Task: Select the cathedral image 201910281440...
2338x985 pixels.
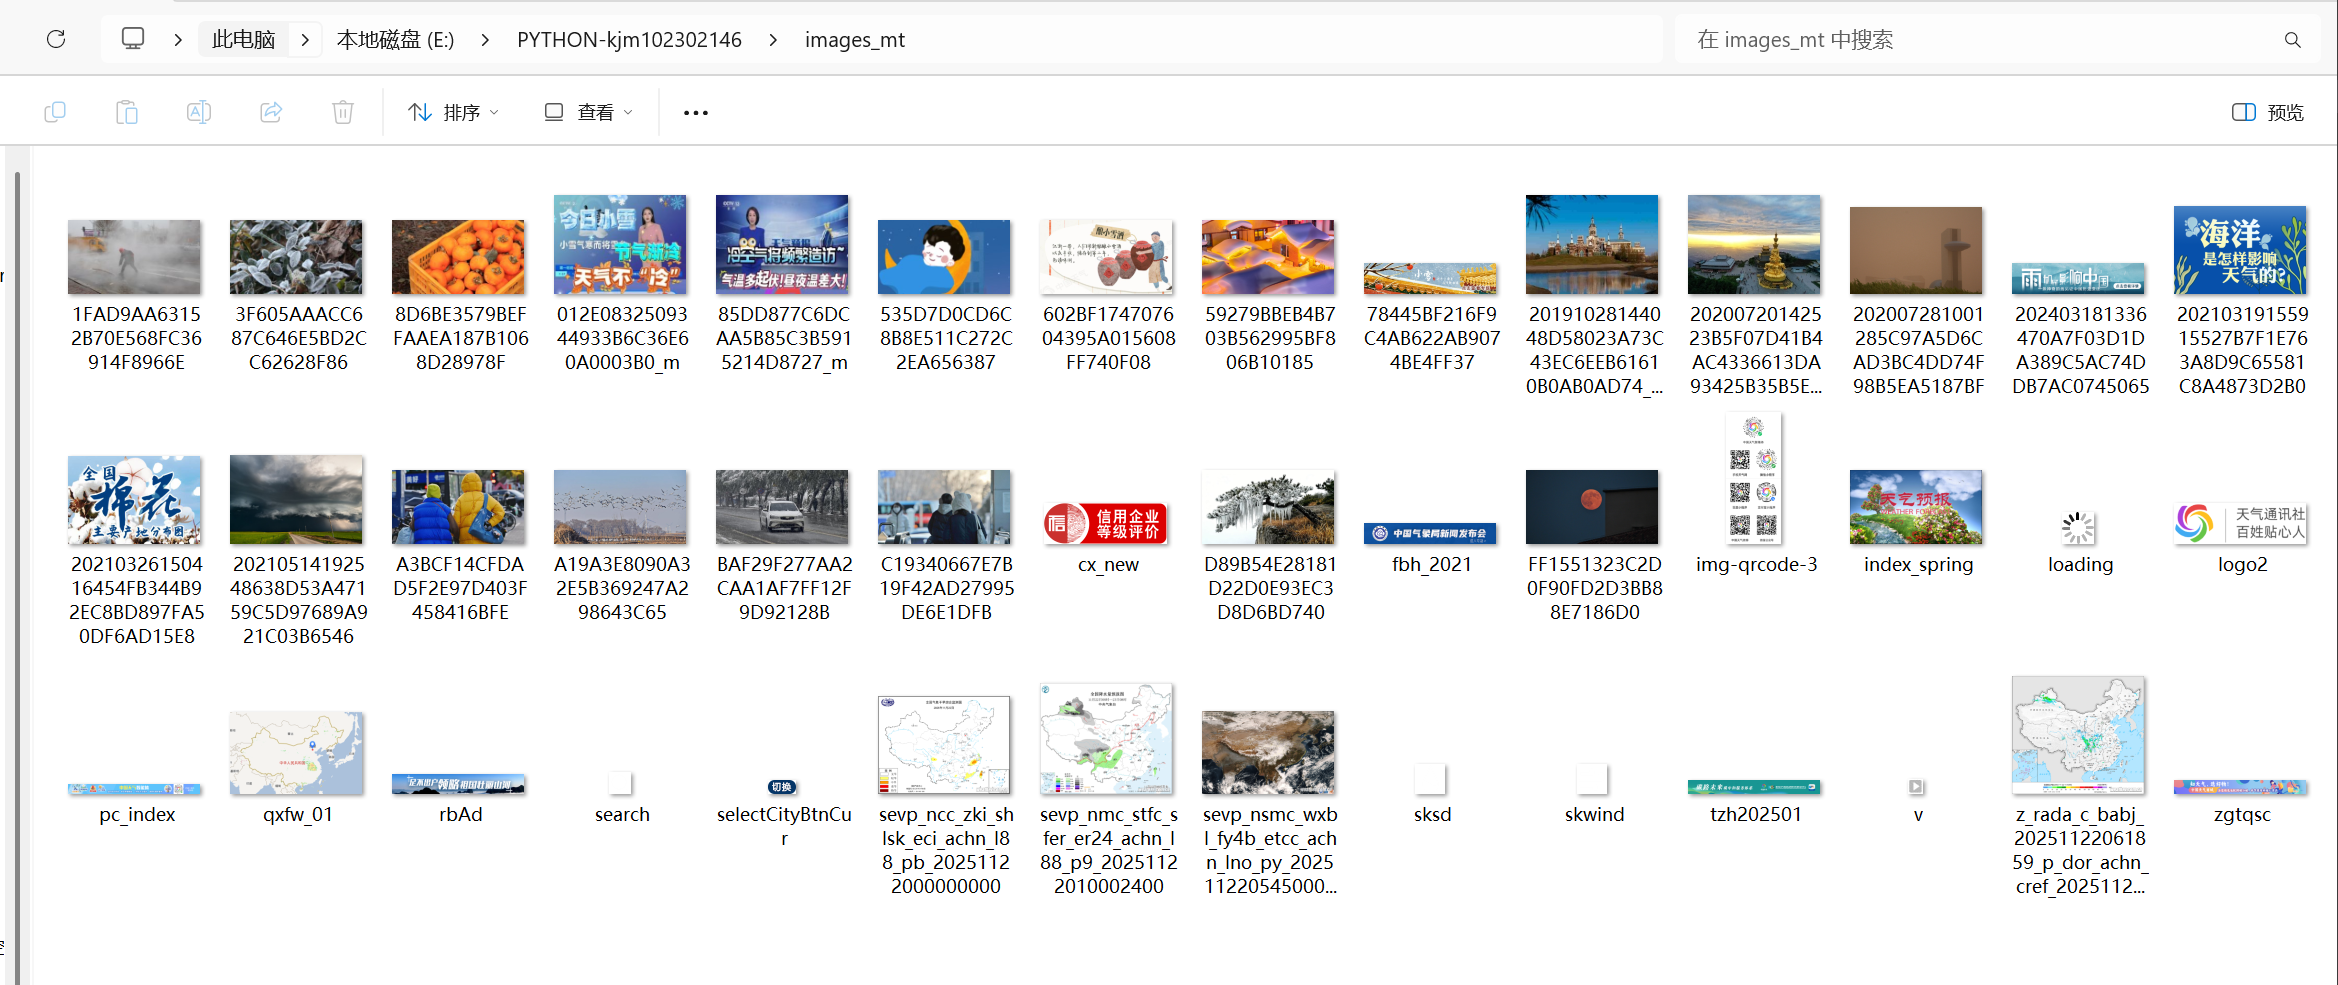Action: pos(1592,245)
